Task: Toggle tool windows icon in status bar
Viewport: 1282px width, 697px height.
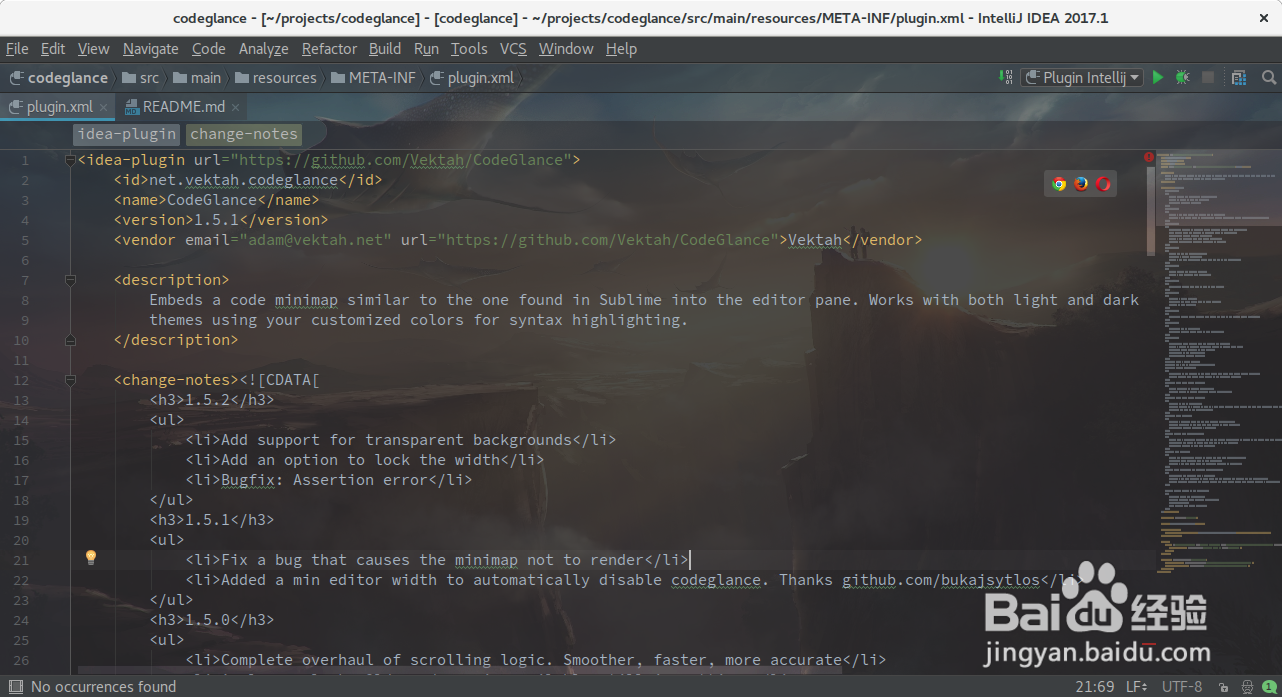Action: pos(15,687)
